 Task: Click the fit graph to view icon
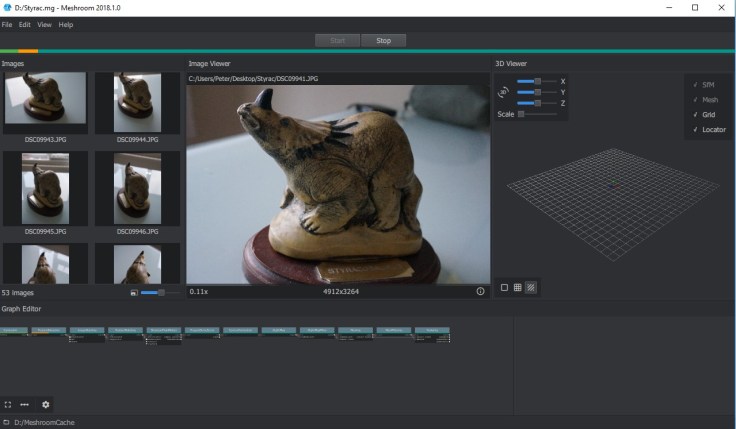coord(8,404)
